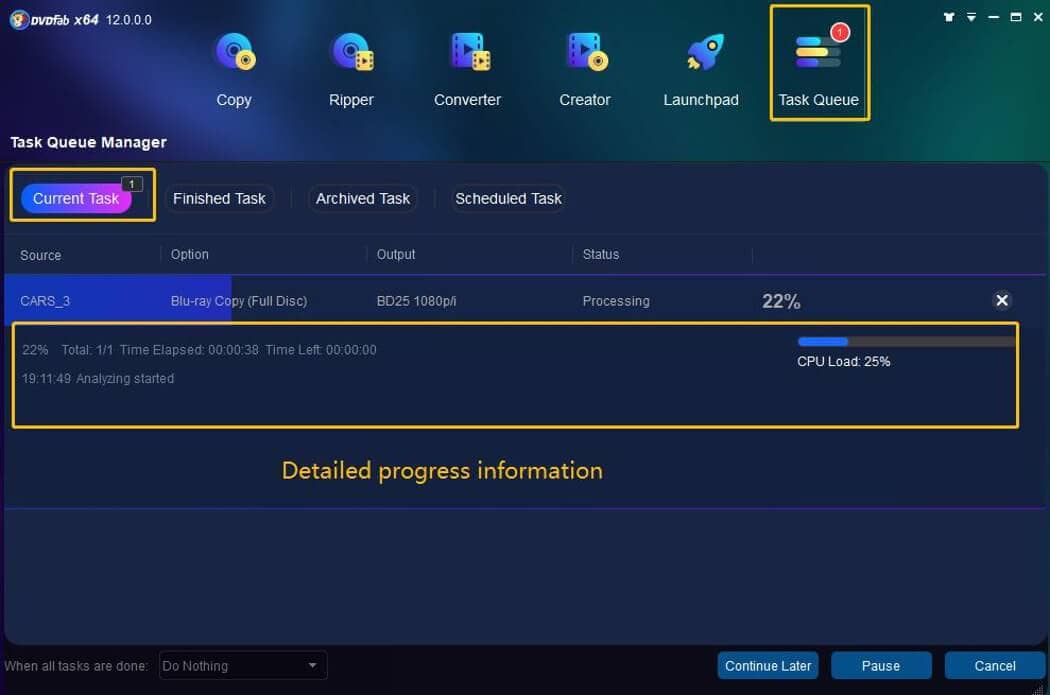Cancel the CARS_3 task with the X
The image size is (1050, 695).
click(x=1002, y=300)
